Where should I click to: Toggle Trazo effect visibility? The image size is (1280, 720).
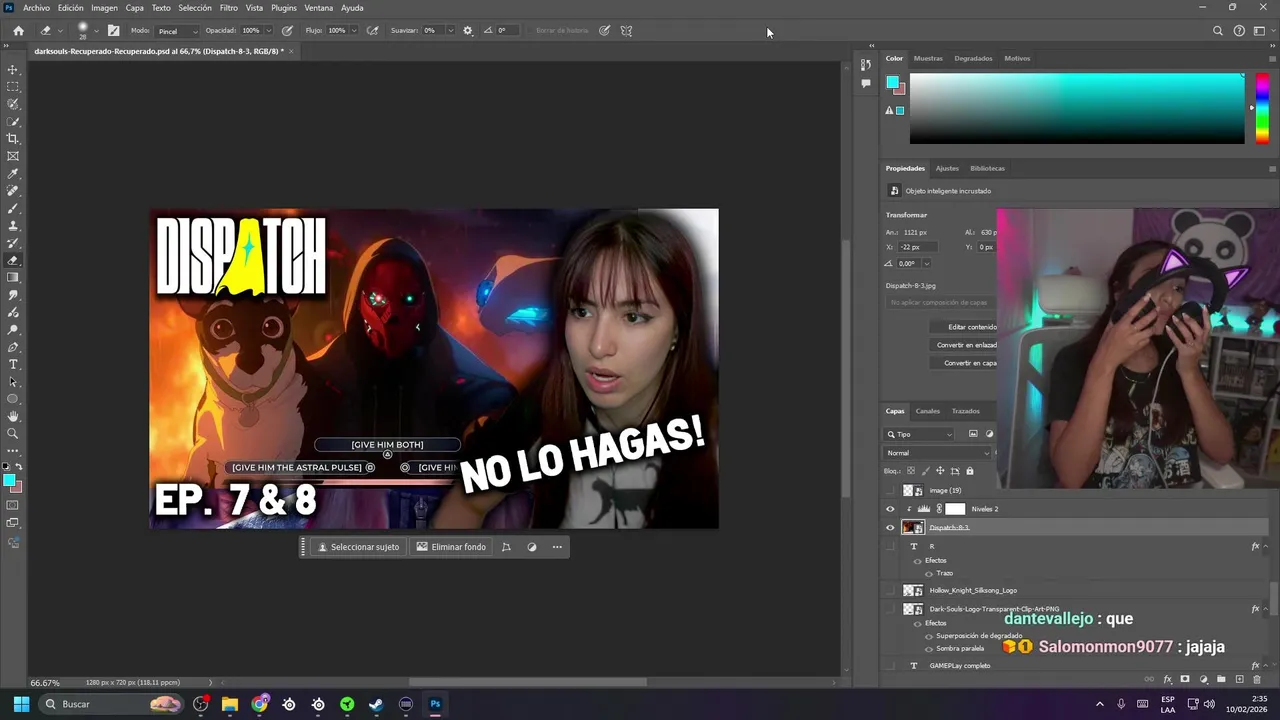(x=929, y=573)
